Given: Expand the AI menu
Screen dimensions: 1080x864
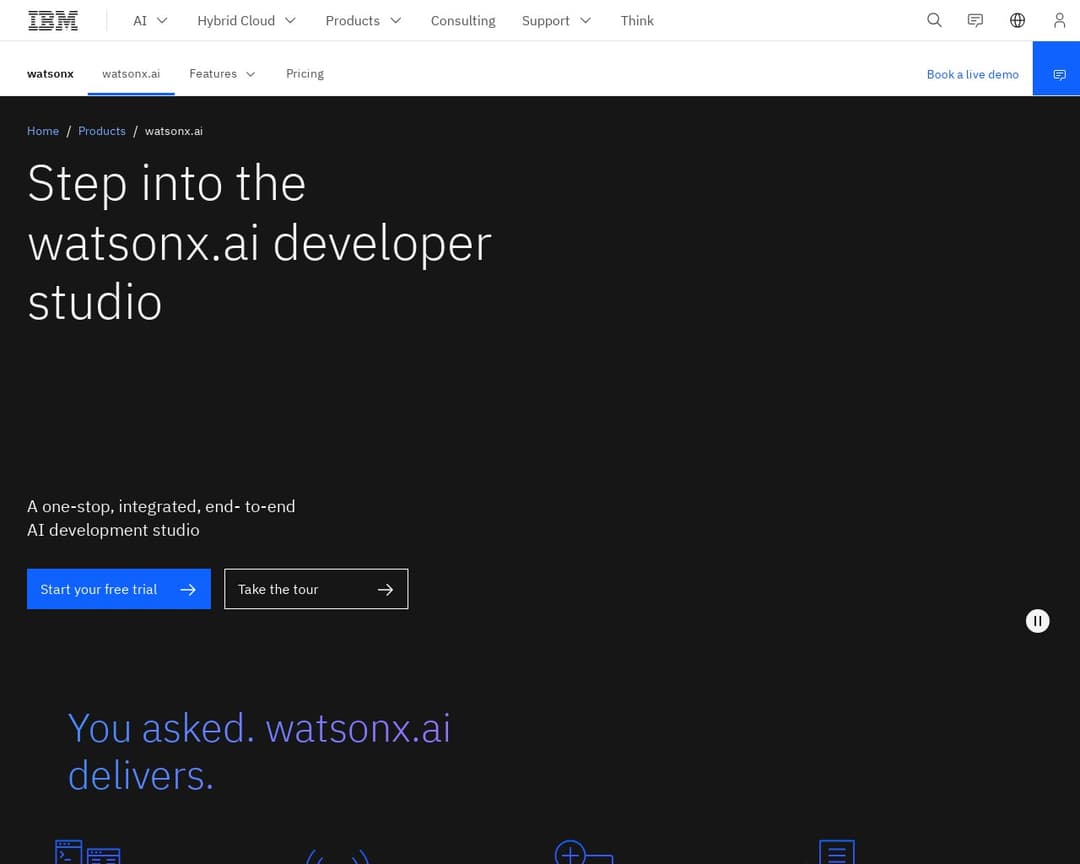Looking at the screenshot, I should 150,21.
